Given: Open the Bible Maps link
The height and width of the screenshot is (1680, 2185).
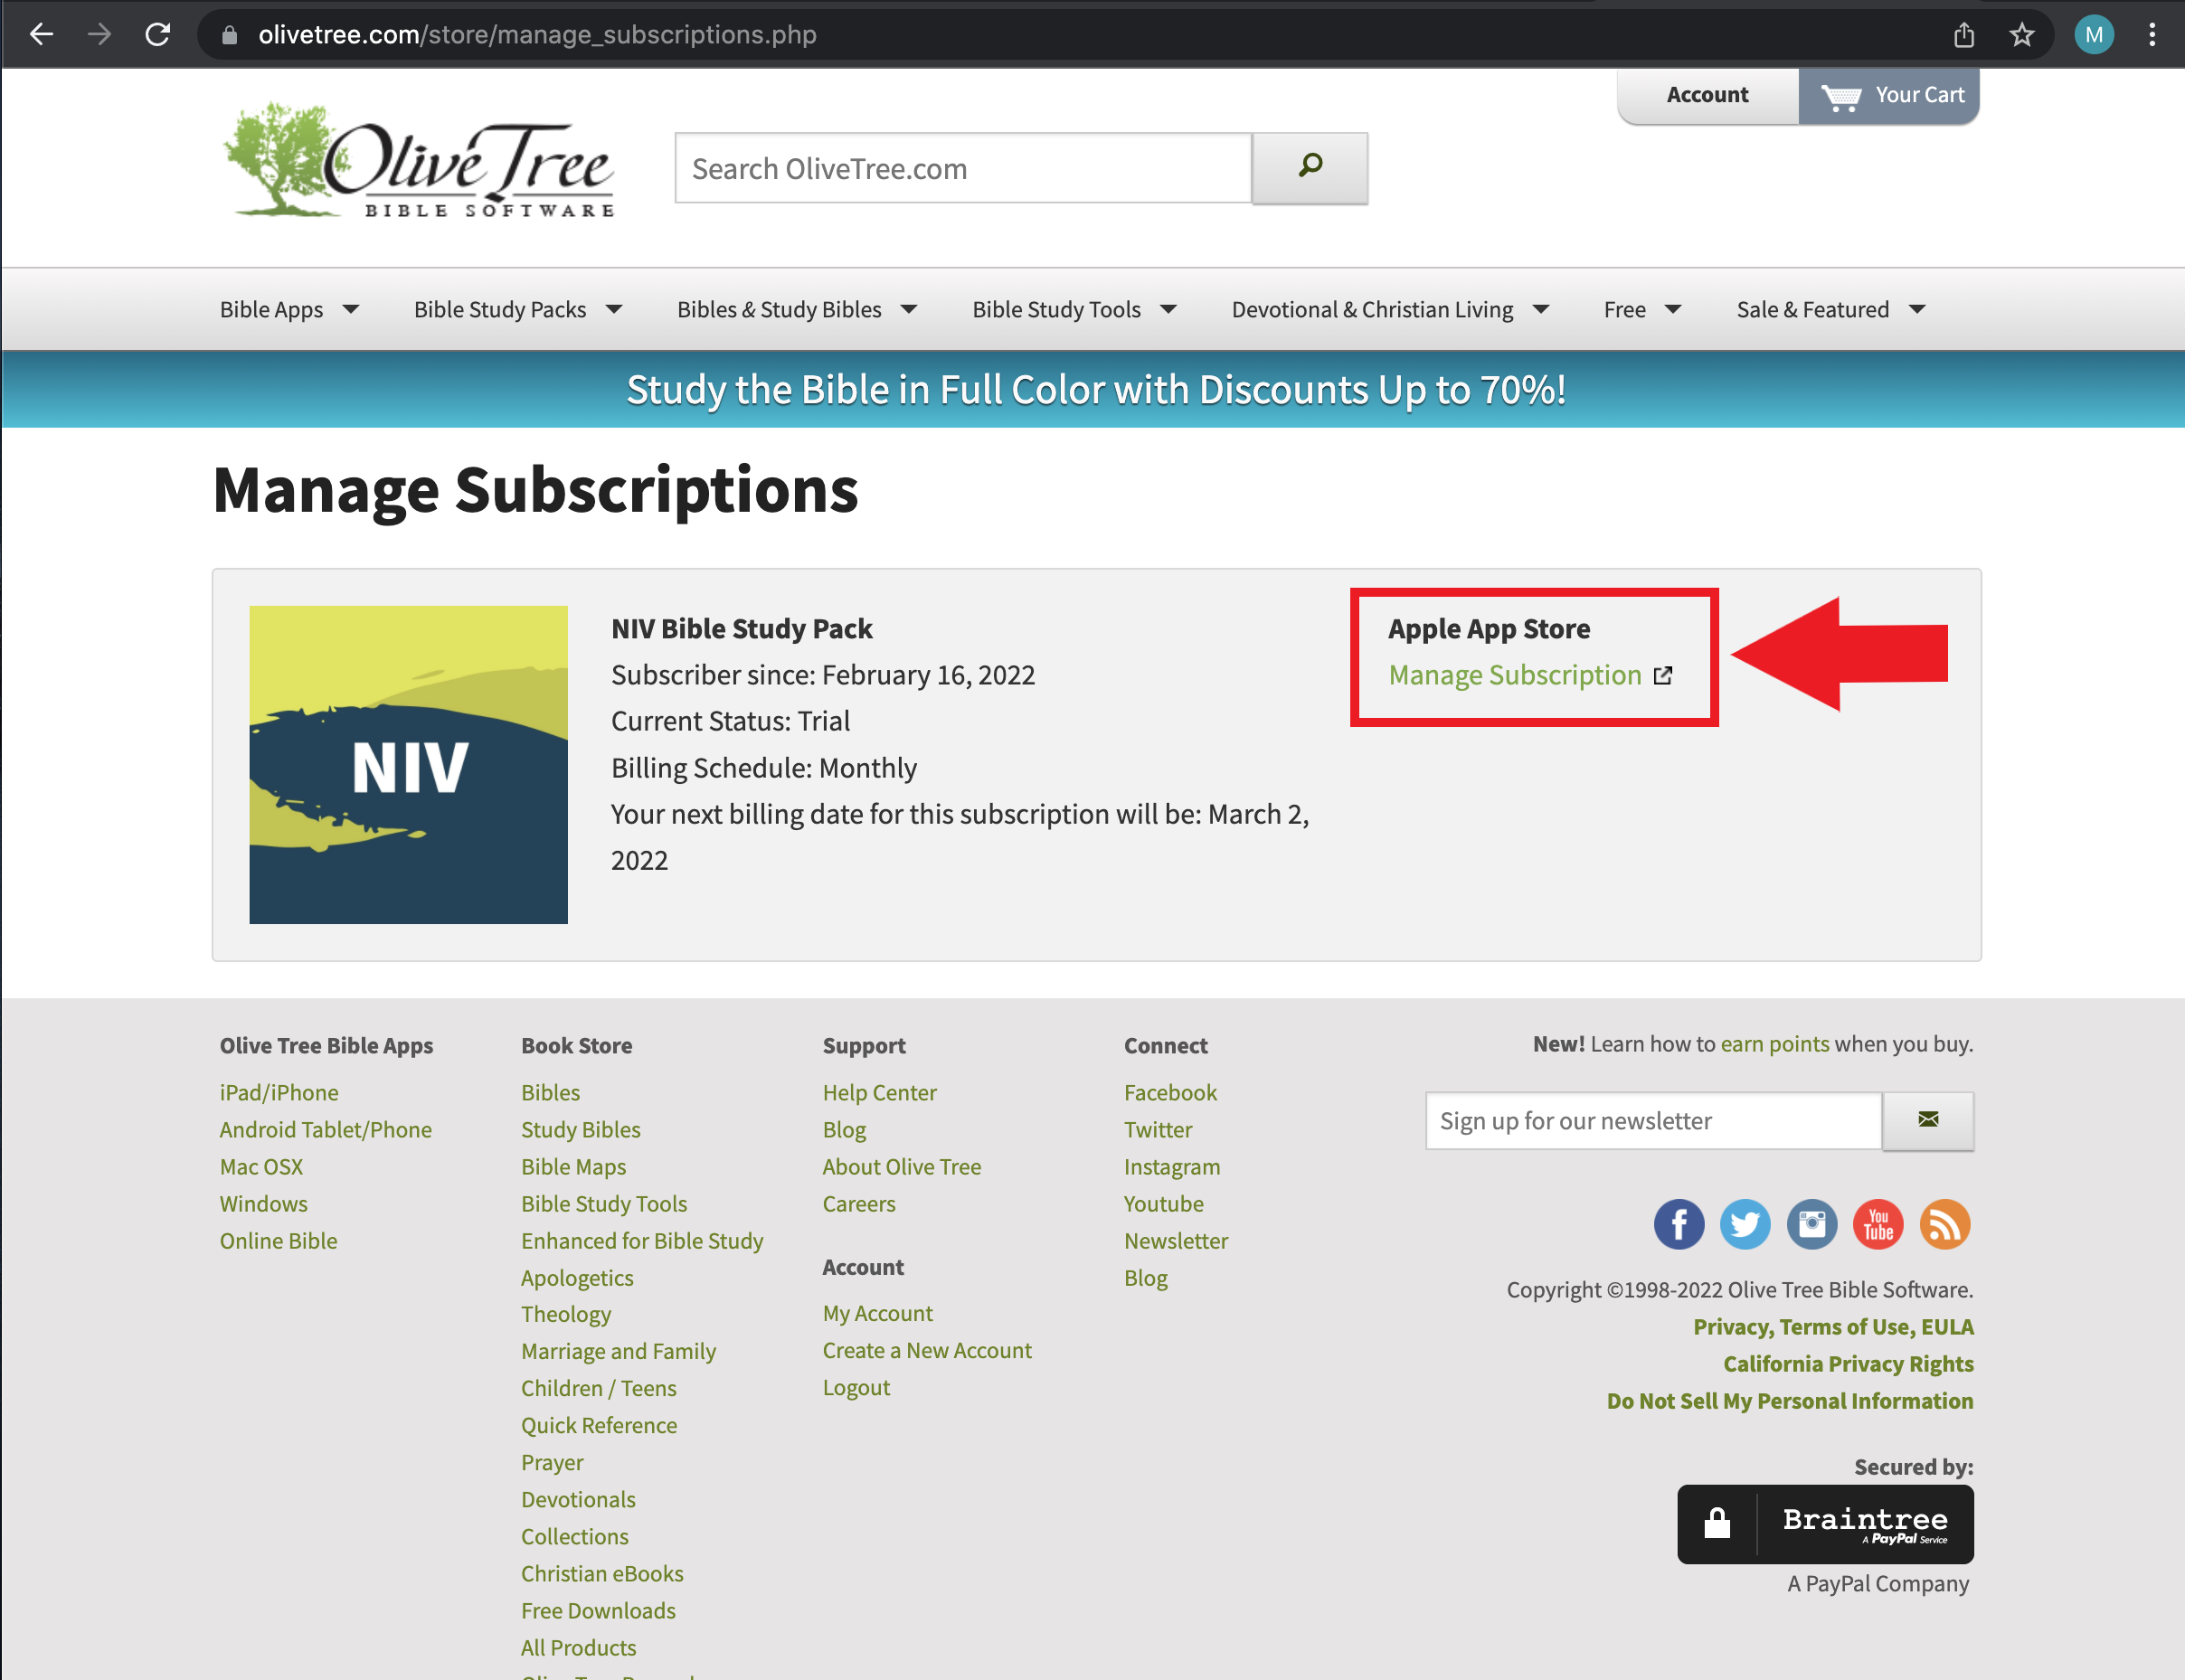Looking at the screenshot, I should click(x=574, y=1166).
